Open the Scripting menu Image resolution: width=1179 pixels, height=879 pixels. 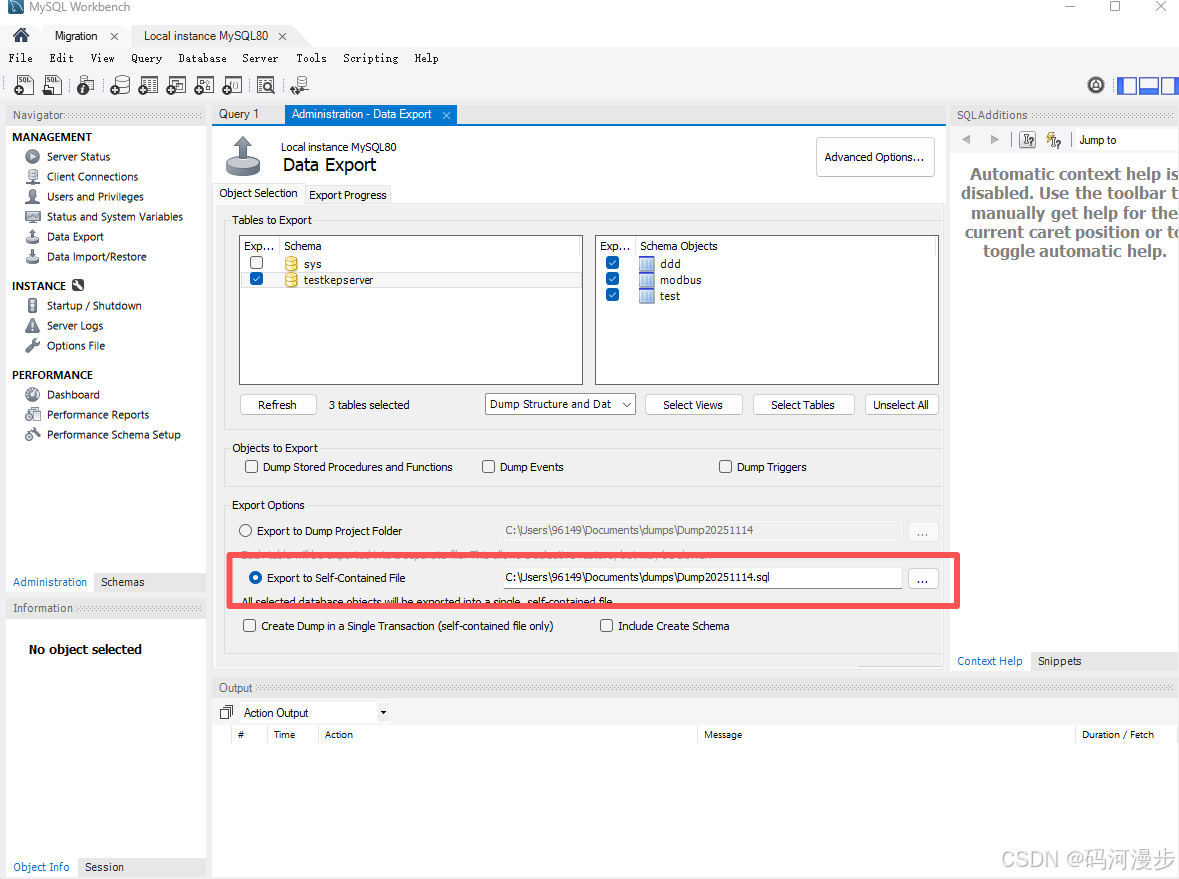click(371, 58)
